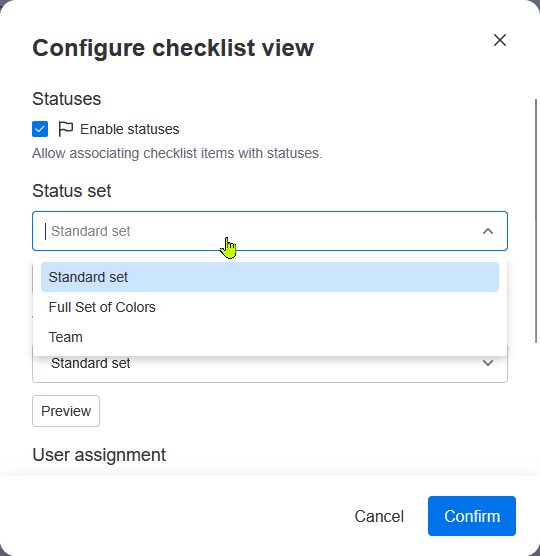The width and height of the screenshot is (540, 556).
Task: Confirm the checklist view settings
Action: (x=472, y=516)
